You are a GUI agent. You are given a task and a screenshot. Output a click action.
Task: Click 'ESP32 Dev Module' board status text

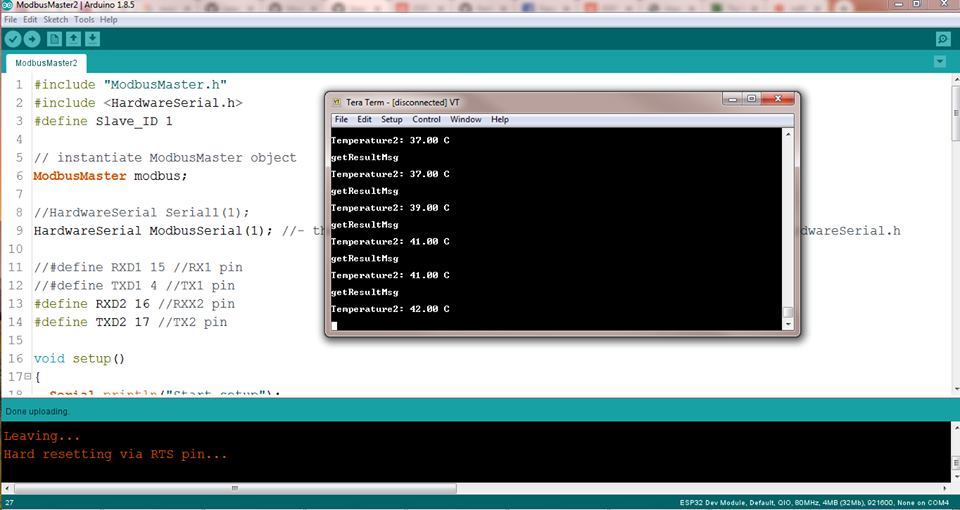pyautogui.click(x=712, y=503)
